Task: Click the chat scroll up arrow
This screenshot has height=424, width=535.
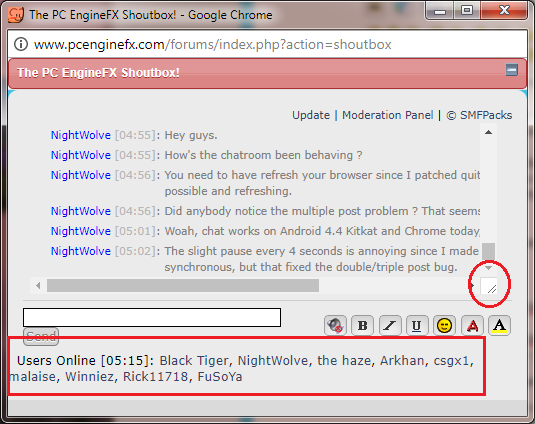Action: coord(488,132)
